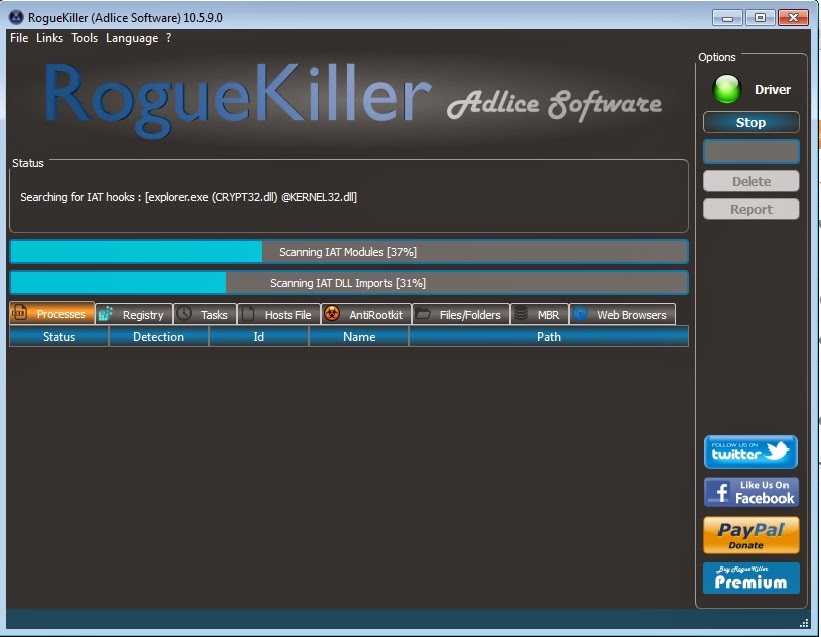Click the Adlice Software logo text
The height and width of the screenshot is (637, 821).
pos(554,104)
